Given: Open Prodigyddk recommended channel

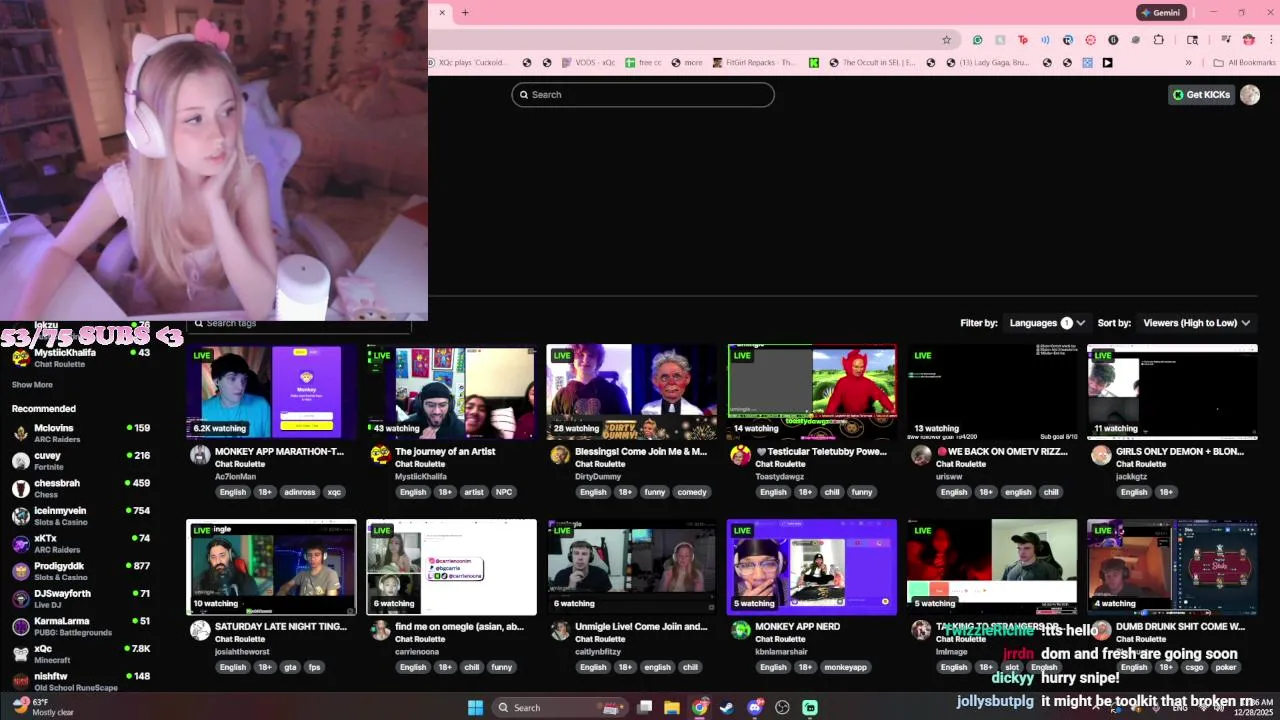Looking at the screenshot, I should click(80, 571).
